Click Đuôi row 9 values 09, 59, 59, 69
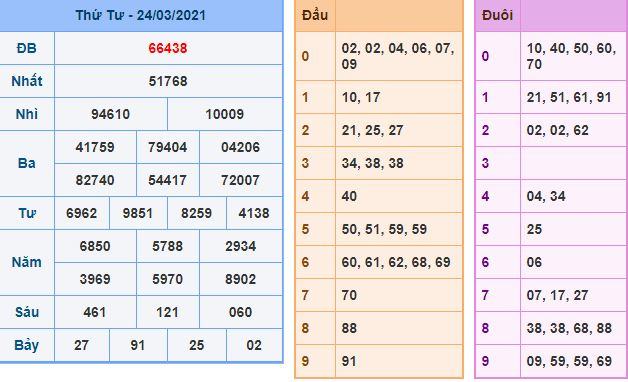 [569, 361]
